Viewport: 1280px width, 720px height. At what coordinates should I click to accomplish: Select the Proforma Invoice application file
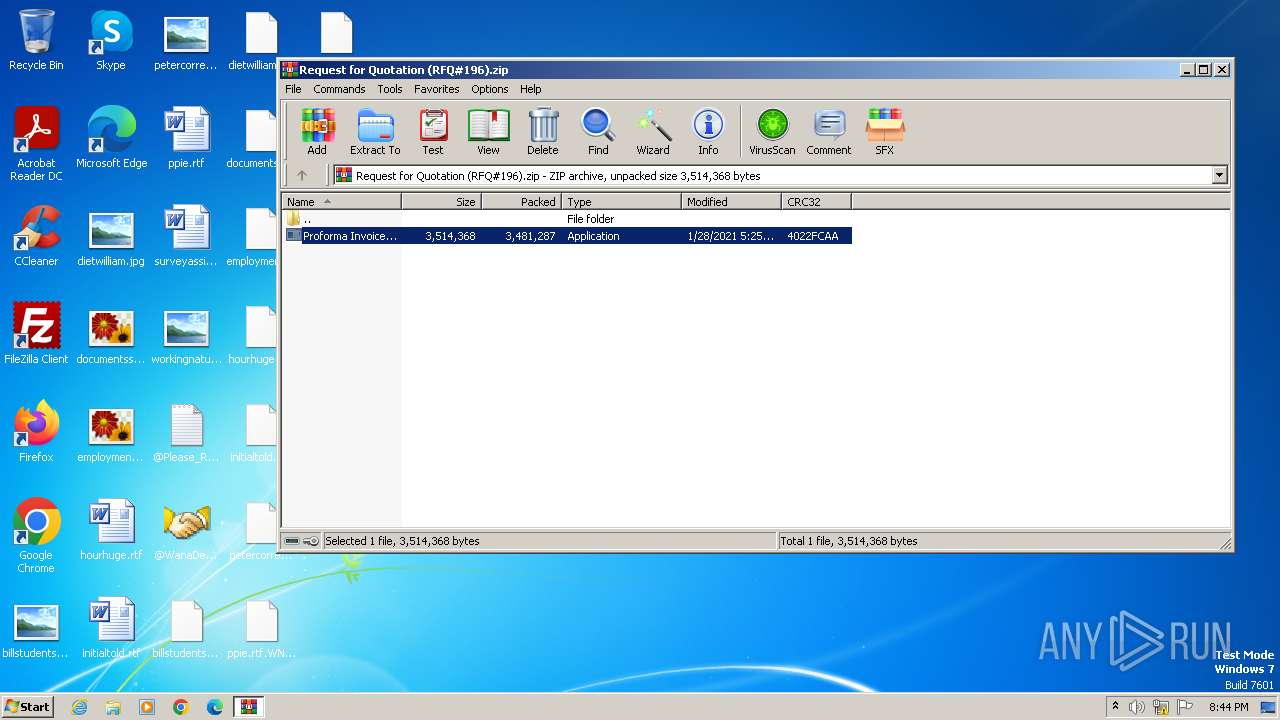[x=567, y=236]
